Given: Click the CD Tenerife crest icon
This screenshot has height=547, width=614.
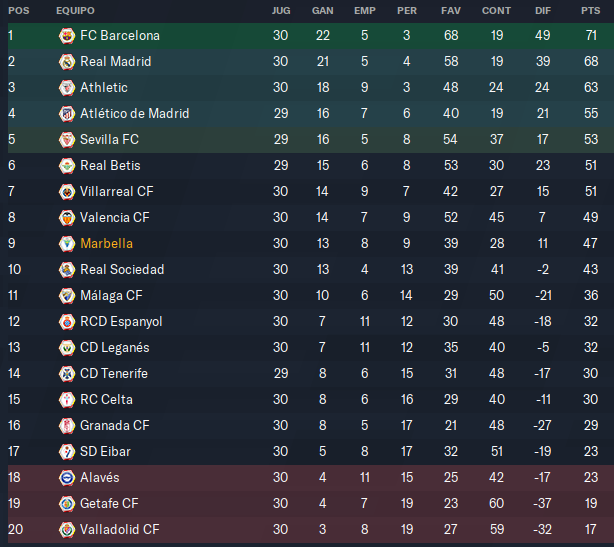Looking at the screenshot, I should point(67,374).
